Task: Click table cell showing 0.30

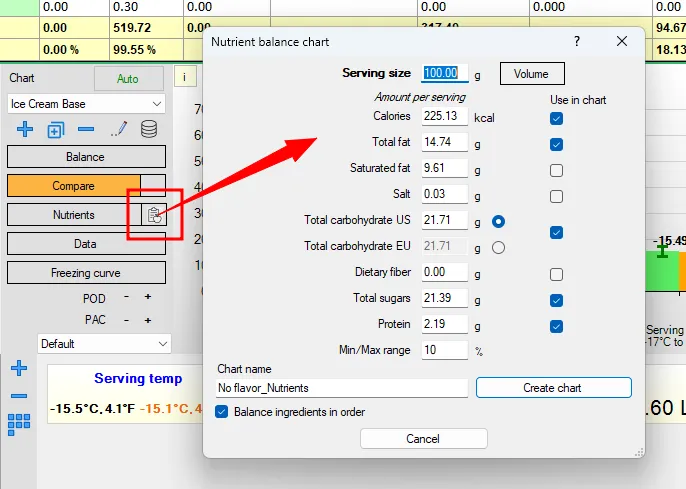Action: [146, 7]
